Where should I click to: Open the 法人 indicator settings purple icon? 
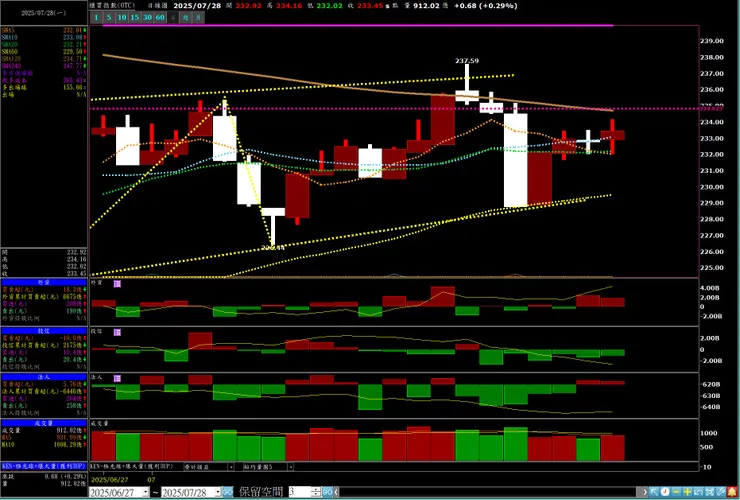(117, 379)
